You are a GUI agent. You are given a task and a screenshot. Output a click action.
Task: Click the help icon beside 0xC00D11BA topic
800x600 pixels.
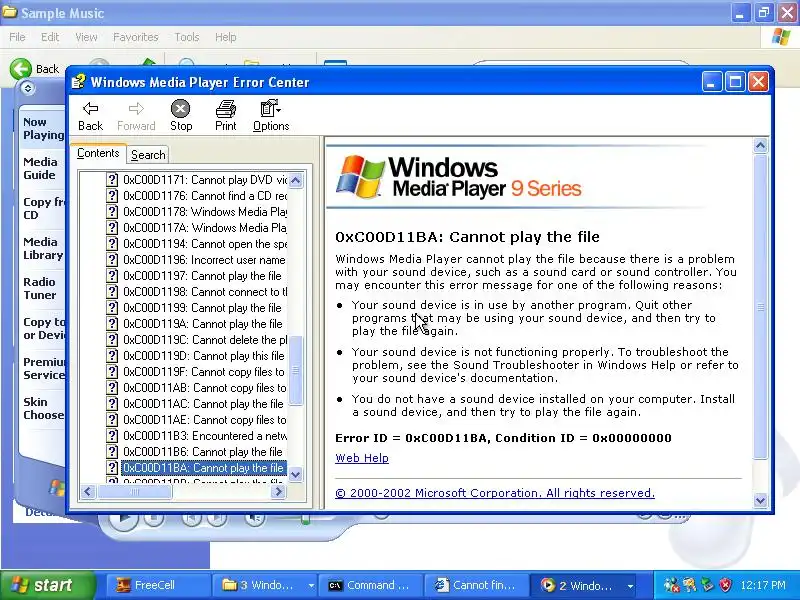pyautogui.click(x=112, y=467)
